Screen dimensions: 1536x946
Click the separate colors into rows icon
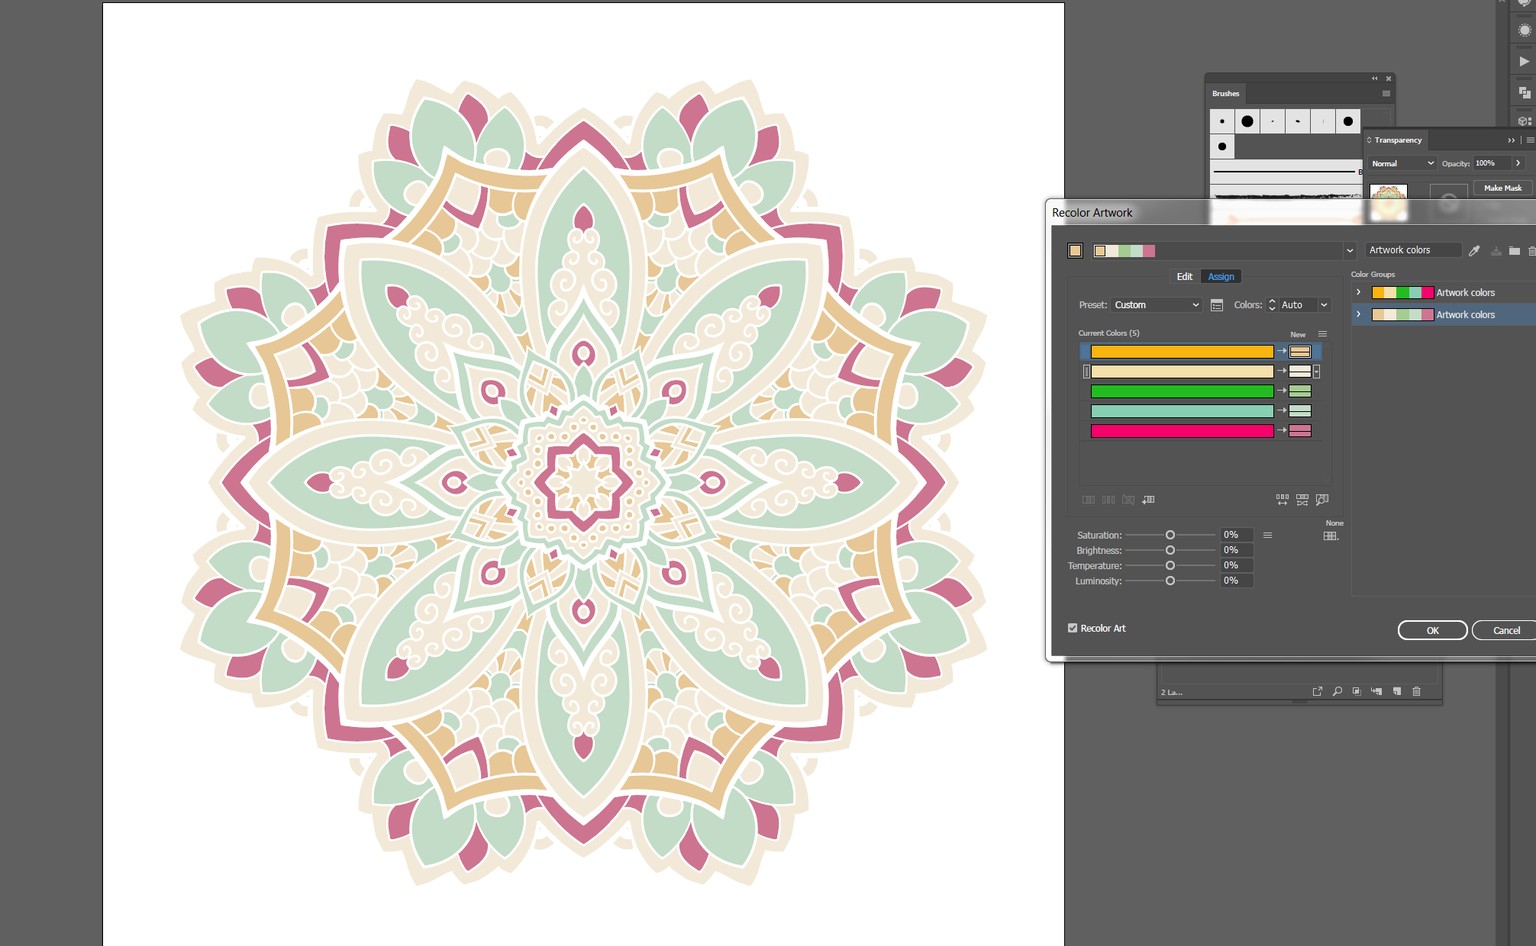coord(1108,500)
